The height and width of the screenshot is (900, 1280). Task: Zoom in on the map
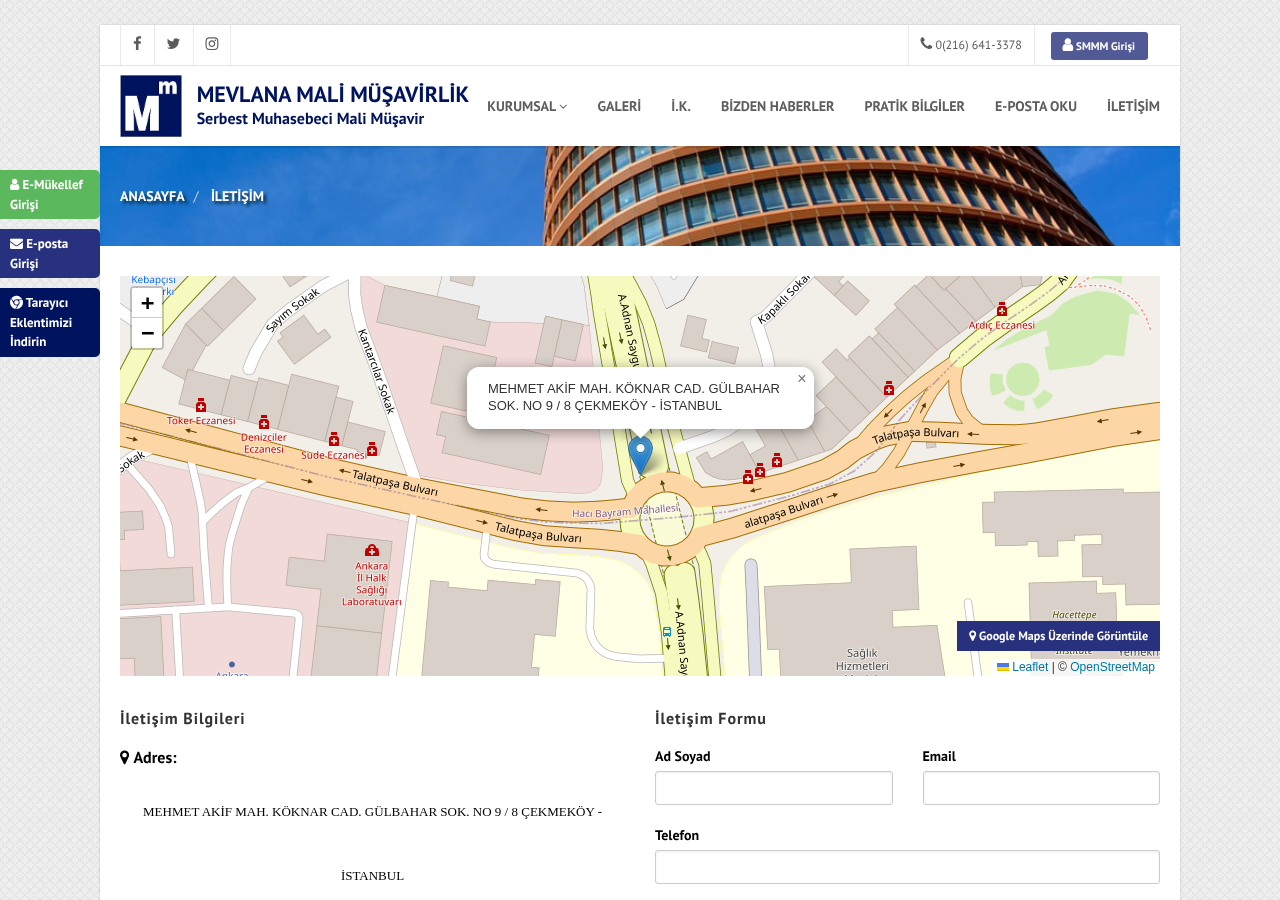tap(147, 303)
